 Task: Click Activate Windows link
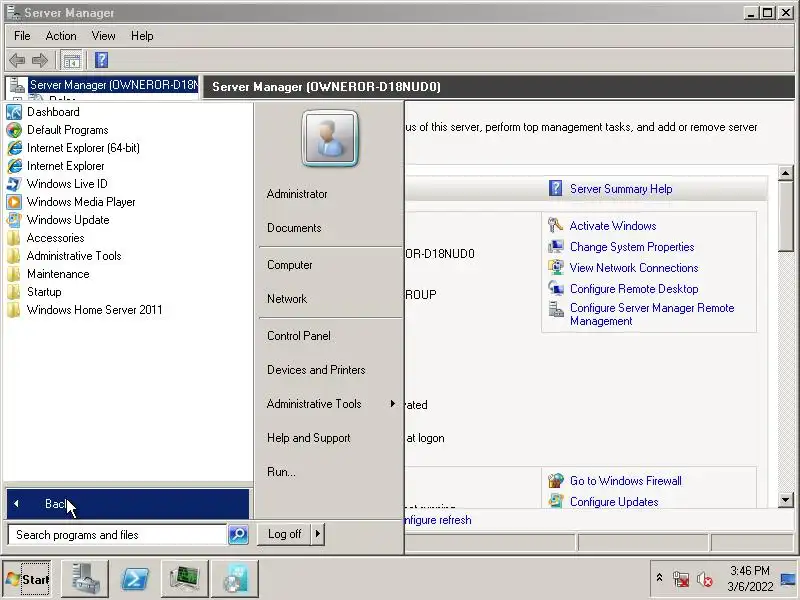[x=613, y=226]
